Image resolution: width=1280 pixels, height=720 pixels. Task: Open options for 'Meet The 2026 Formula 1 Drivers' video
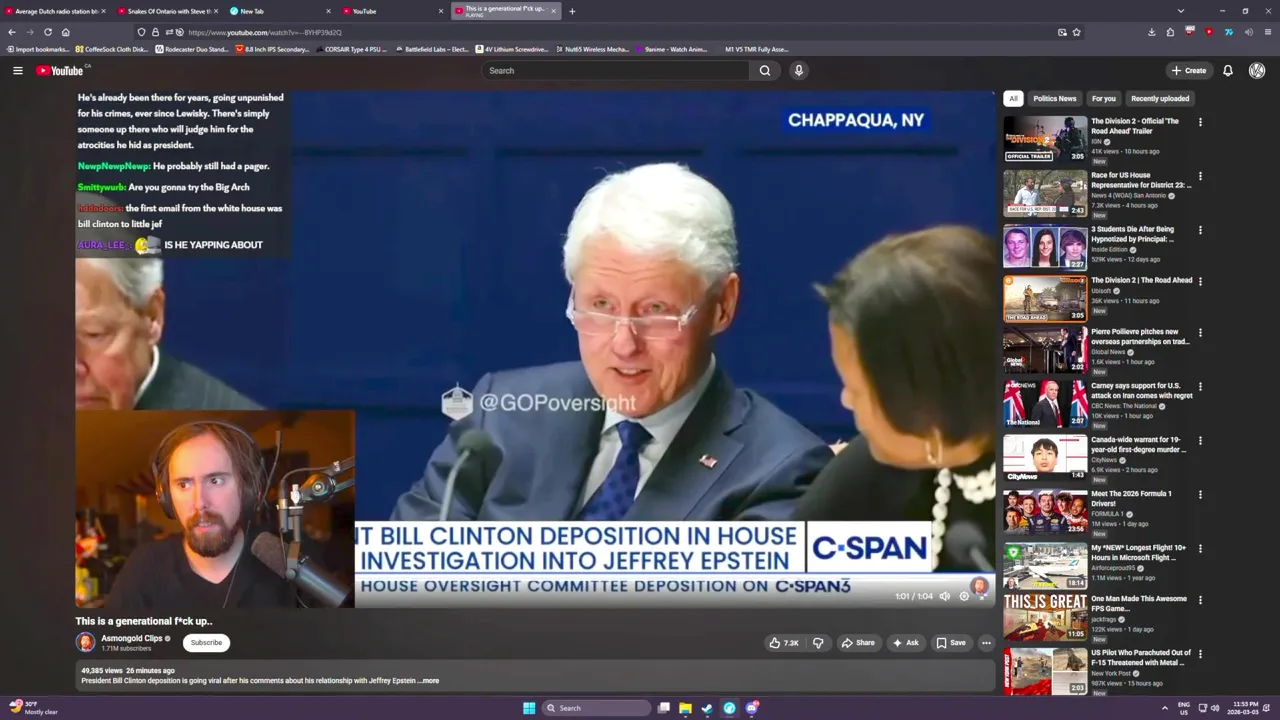pyautogui.click(x=1200, y=494)
